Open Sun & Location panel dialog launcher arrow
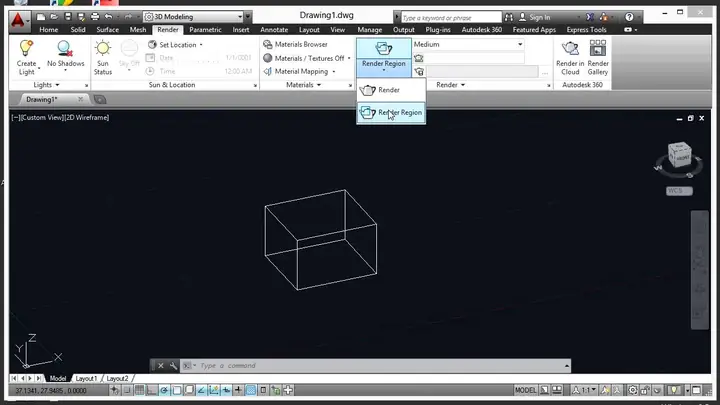This screenshot has width=720, height=405. tap(255, 85)
